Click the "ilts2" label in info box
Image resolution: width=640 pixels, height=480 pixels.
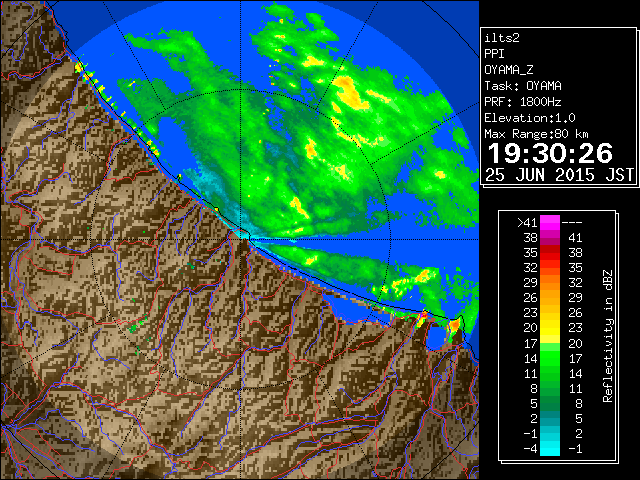pyautogui.click(x=502, y=38)
